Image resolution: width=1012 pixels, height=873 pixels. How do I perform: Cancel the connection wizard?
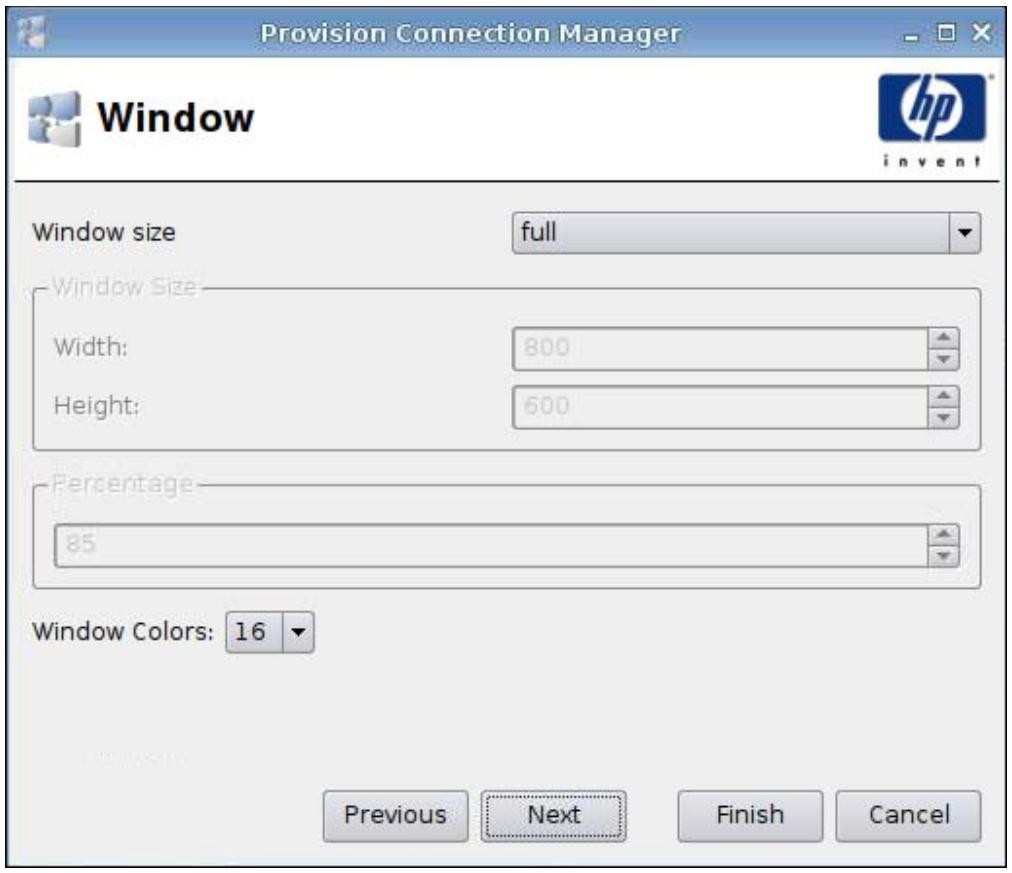[x=909, y=816]
